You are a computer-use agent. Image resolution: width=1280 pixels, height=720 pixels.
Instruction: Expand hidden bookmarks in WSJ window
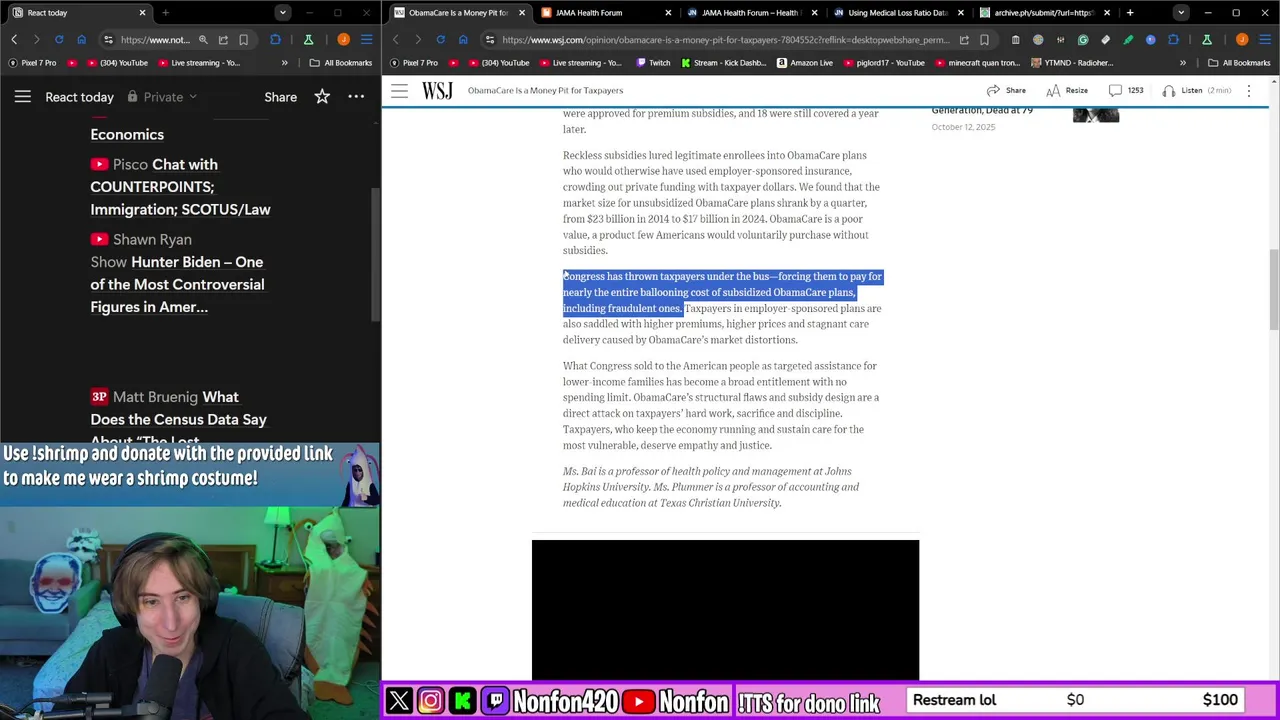tap(1183, 62)
